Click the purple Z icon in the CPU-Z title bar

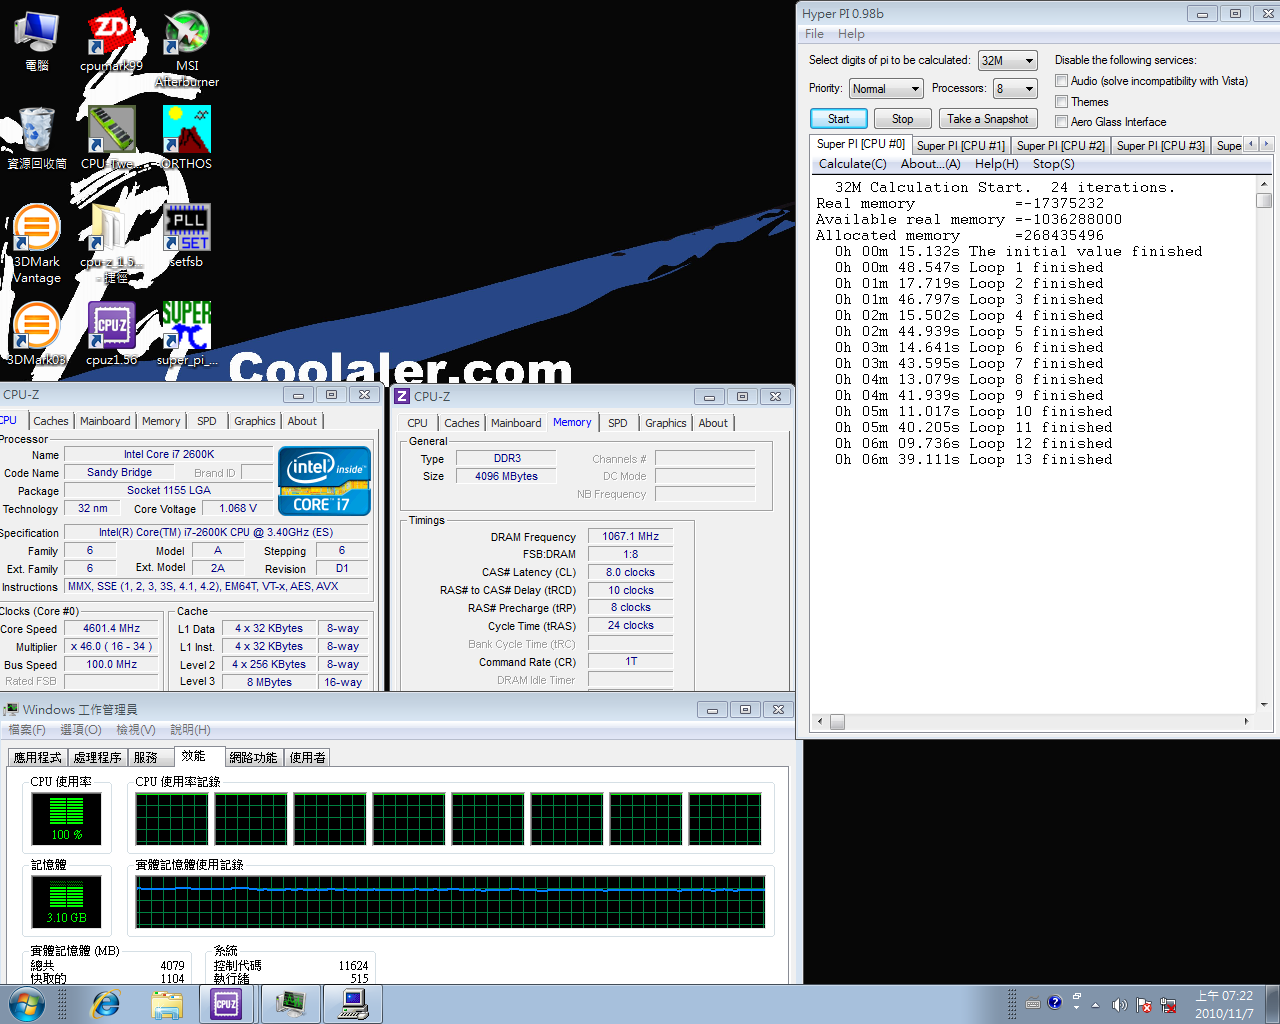(x=402, y=396)
